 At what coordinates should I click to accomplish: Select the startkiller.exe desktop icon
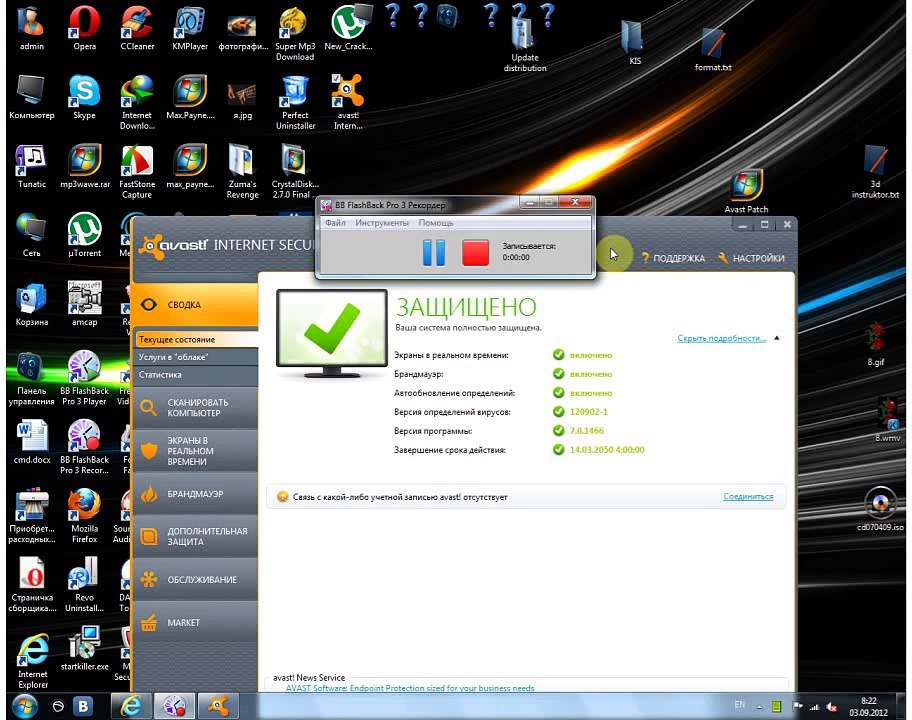pos(84,648)
